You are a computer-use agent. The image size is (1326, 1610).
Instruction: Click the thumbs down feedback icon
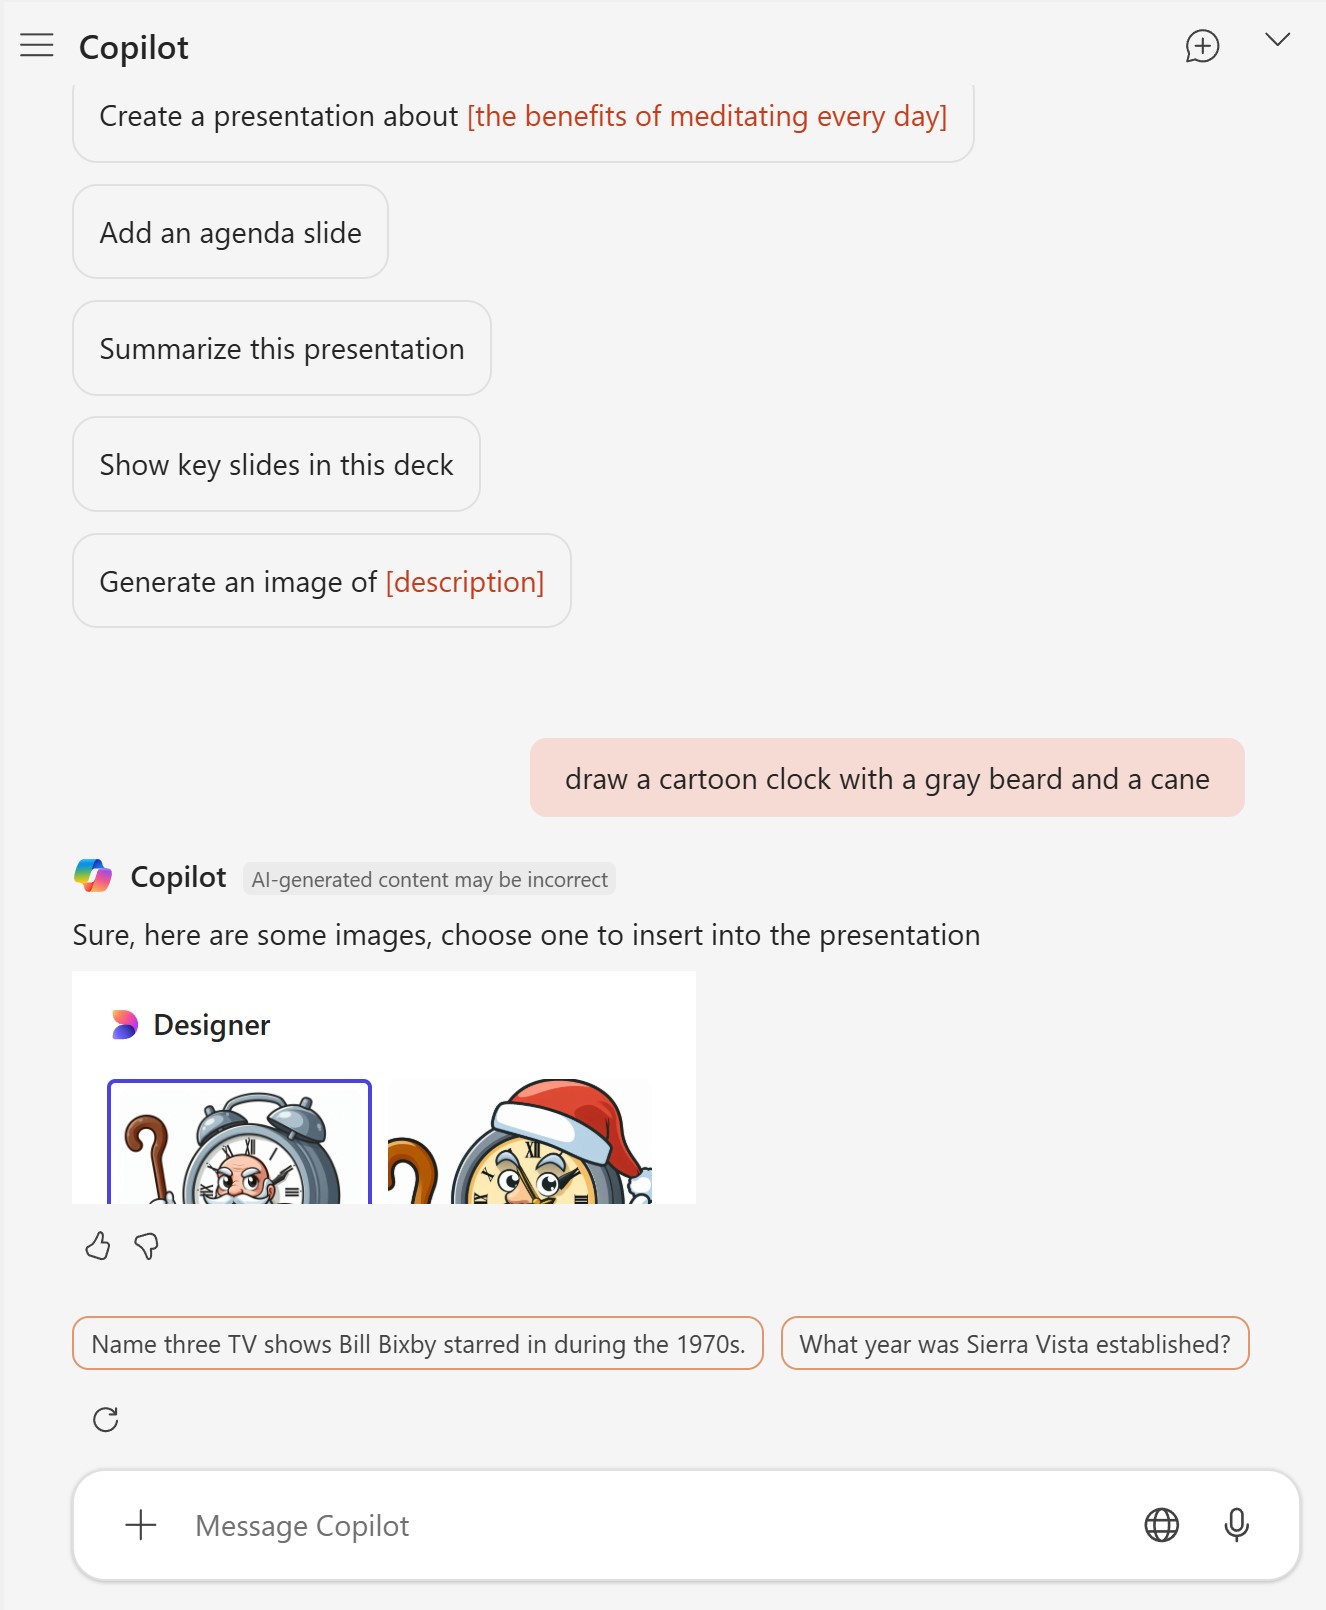147,1246
